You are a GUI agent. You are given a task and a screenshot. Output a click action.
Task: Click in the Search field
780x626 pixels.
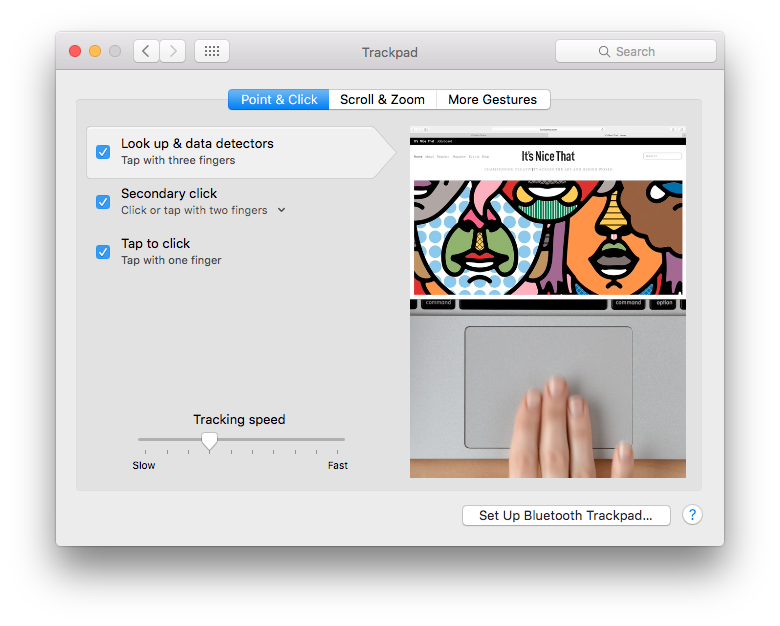(x=645, y=51)
